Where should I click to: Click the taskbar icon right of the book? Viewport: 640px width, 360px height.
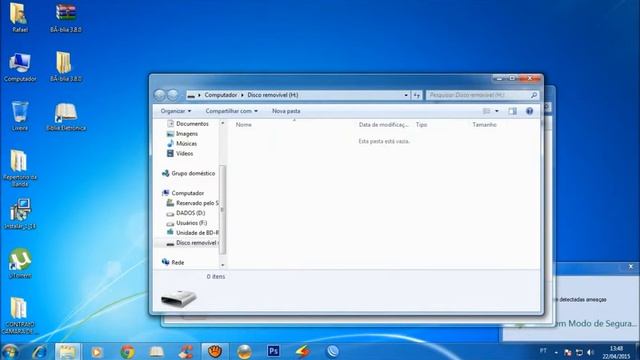click(x=186, y=351)
